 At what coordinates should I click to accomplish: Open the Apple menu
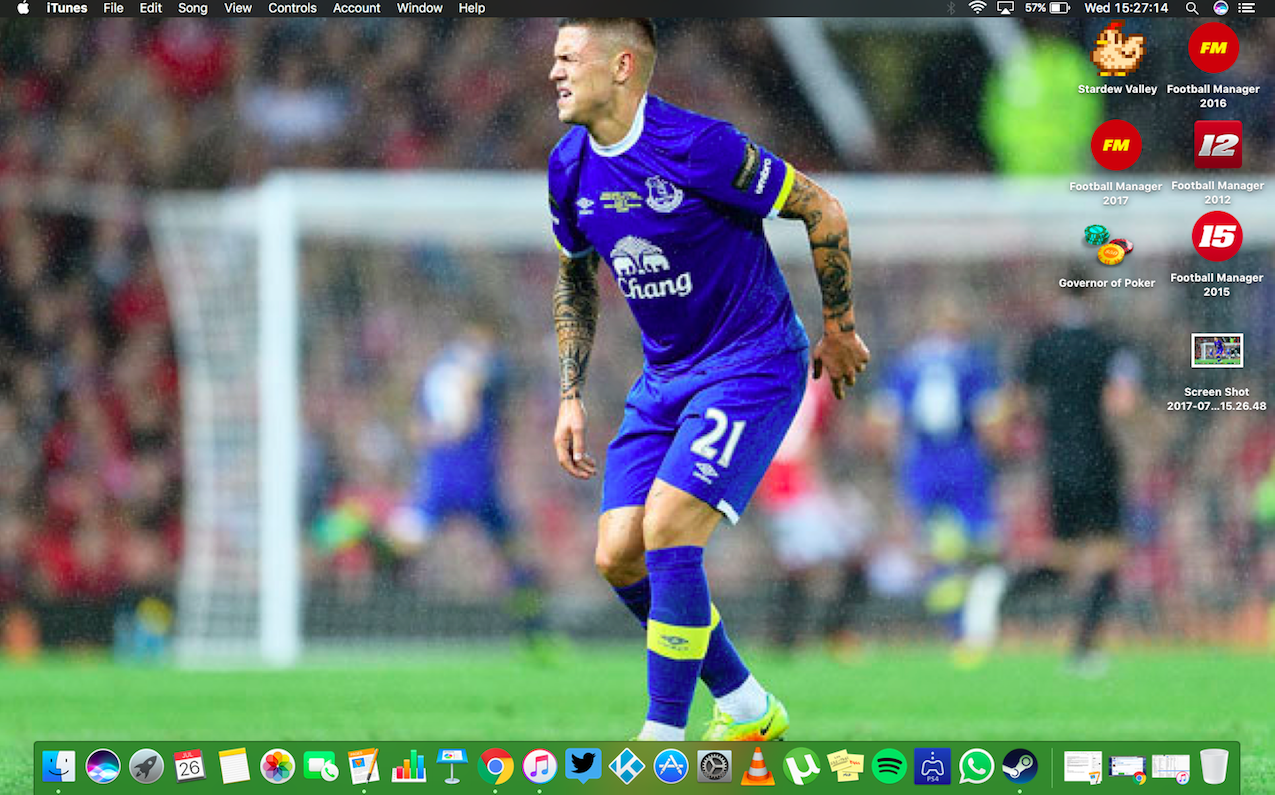coord(23,8)
